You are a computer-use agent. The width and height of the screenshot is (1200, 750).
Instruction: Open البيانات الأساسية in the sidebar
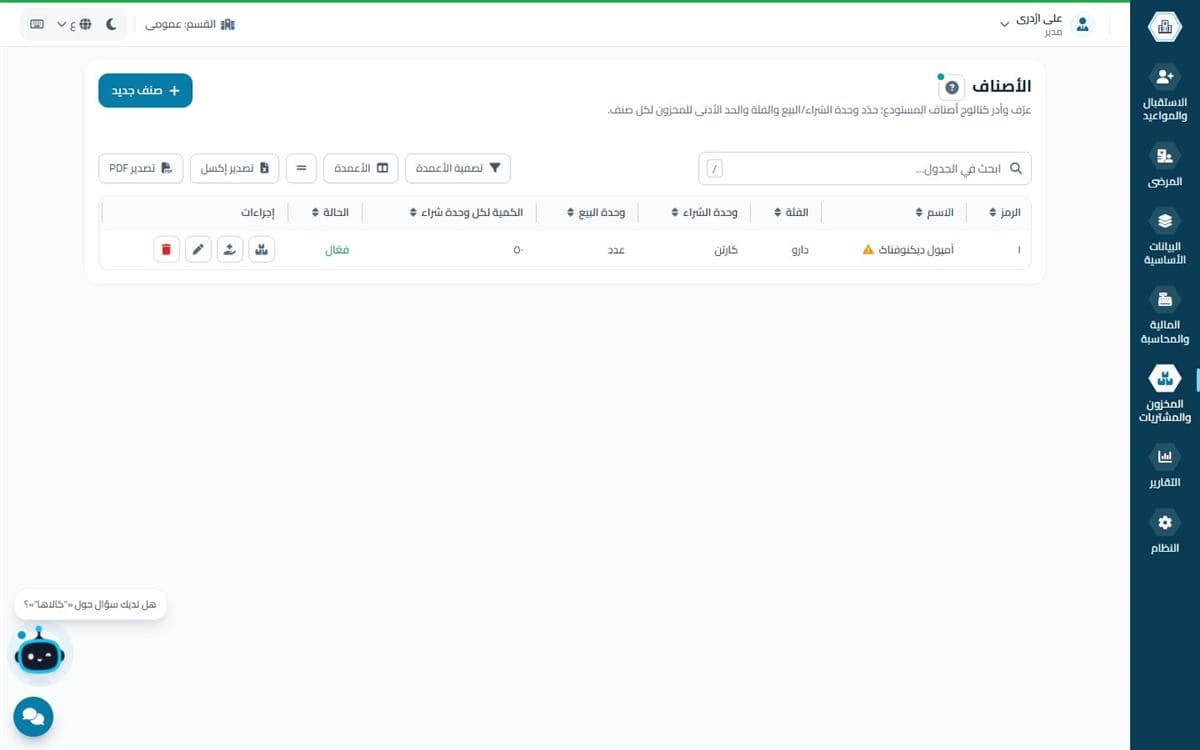coord(1164,237)
